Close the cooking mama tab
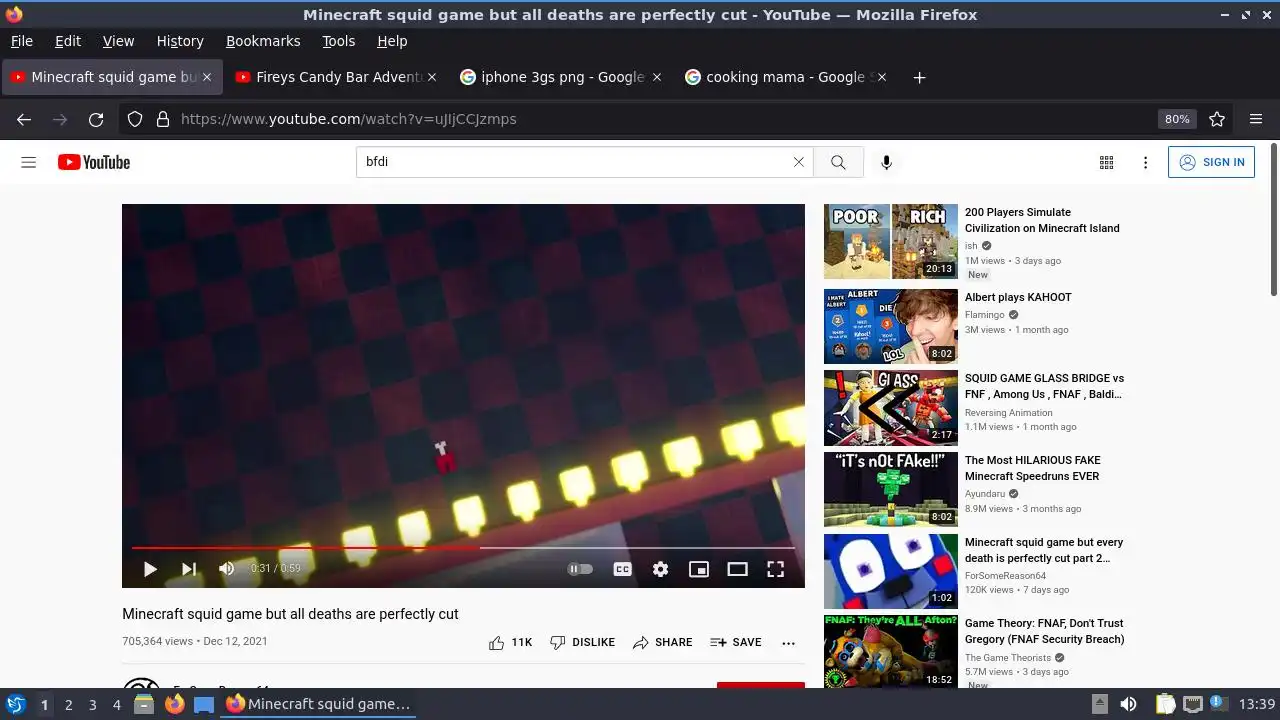Viewport: 1280px width, 720px height. coord(882,77)
